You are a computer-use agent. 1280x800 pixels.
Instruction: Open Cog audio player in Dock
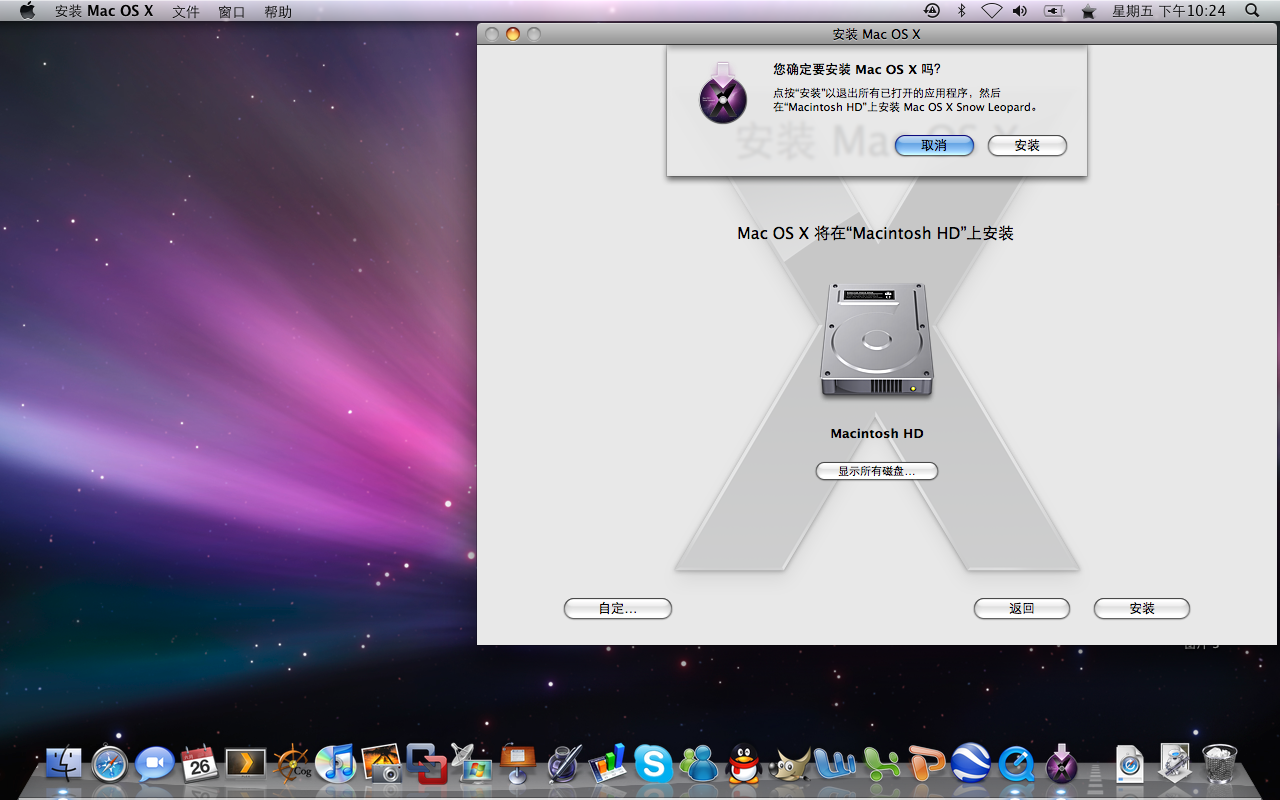tap(291, 764)
